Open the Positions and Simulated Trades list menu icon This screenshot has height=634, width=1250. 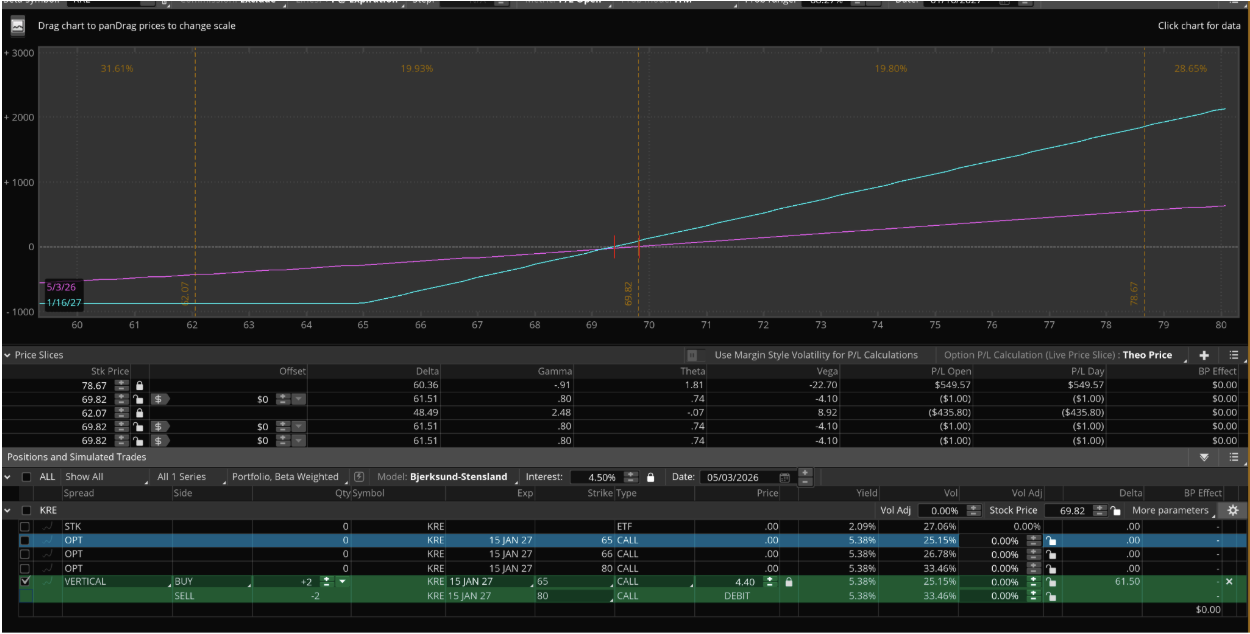[x=1234, y=457]
